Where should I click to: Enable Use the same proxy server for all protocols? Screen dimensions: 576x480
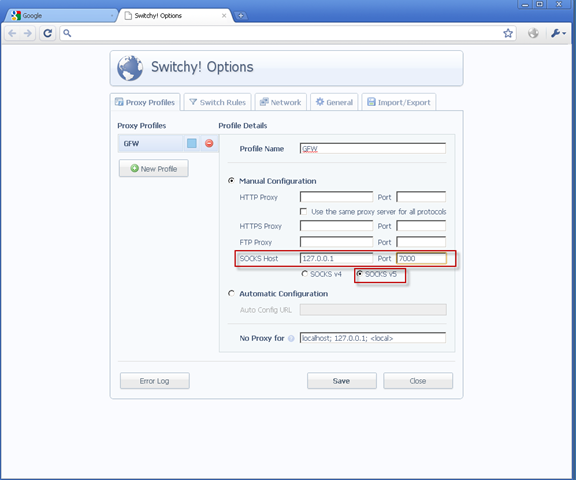pos(303,212)
